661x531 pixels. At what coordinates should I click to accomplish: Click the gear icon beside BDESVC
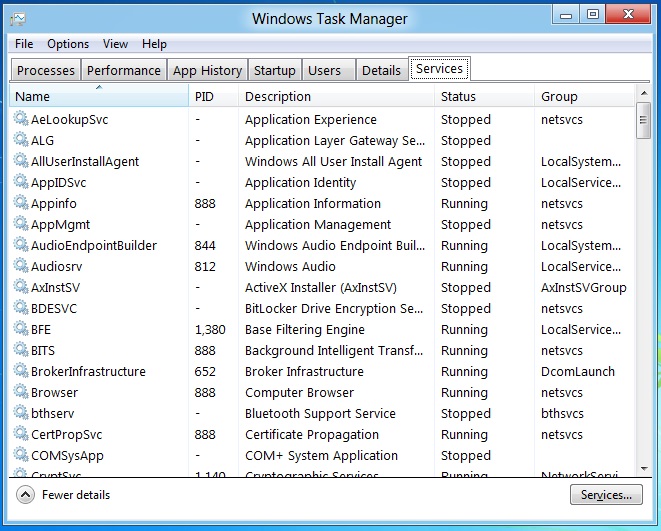click(x=21, y=308)
